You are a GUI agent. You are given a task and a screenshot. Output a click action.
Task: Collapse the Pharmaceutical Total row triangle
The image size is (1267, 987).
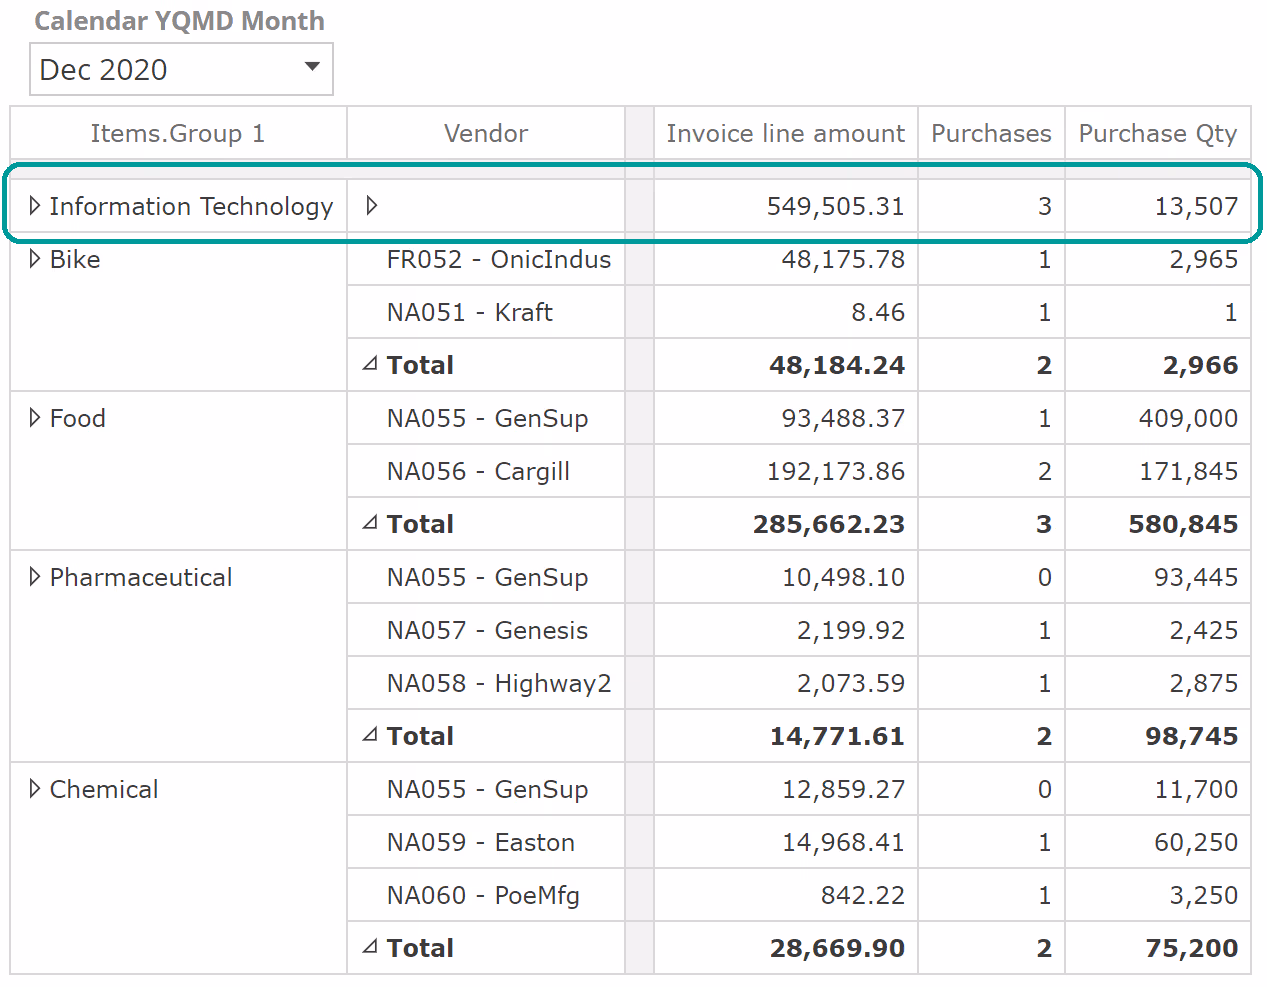pos(370,735)
